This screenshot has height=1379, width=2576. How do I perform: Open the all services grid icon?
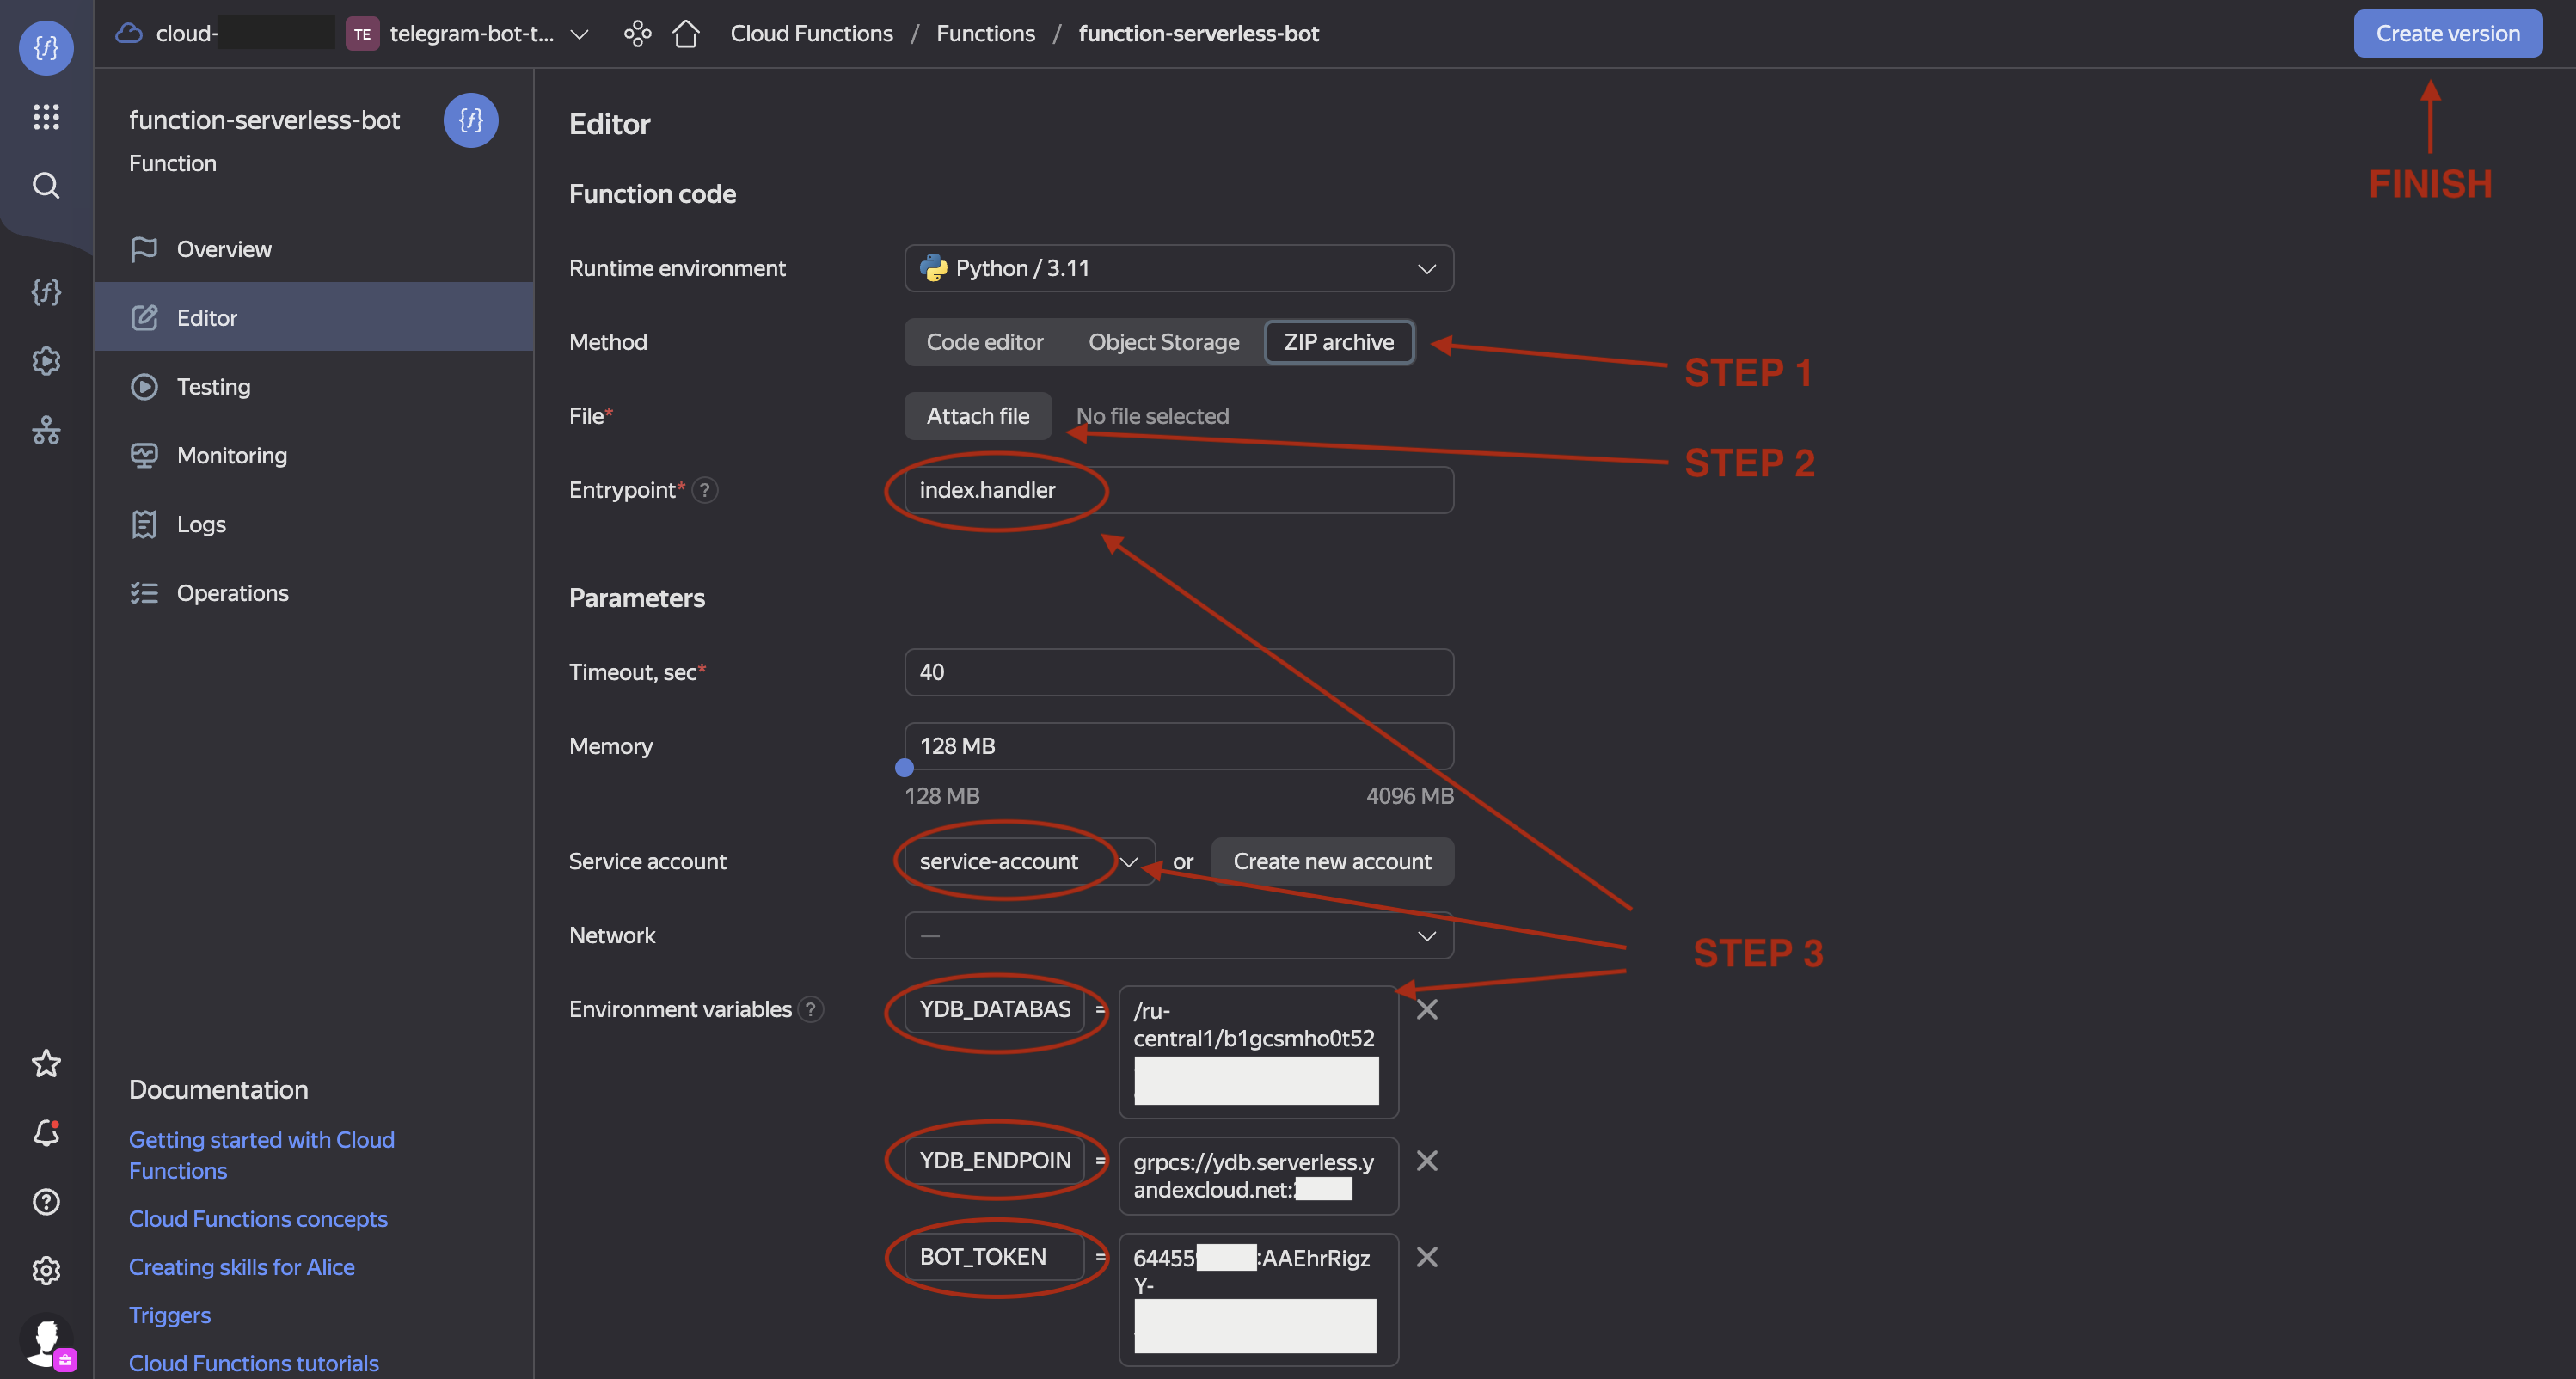[46, 117]
